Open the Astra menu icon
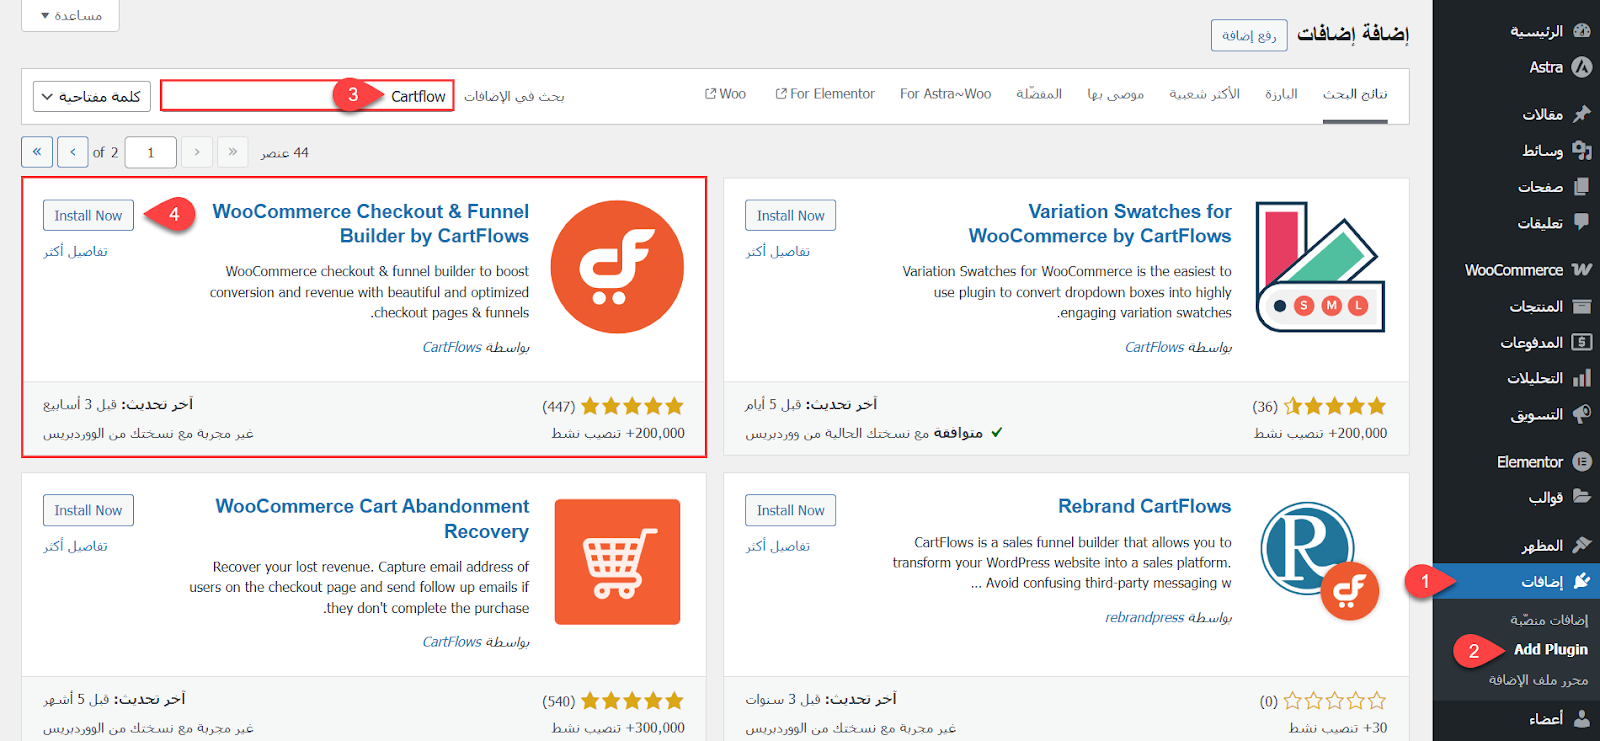This screenshot has width=1600, height=741. pos(1581,67)
